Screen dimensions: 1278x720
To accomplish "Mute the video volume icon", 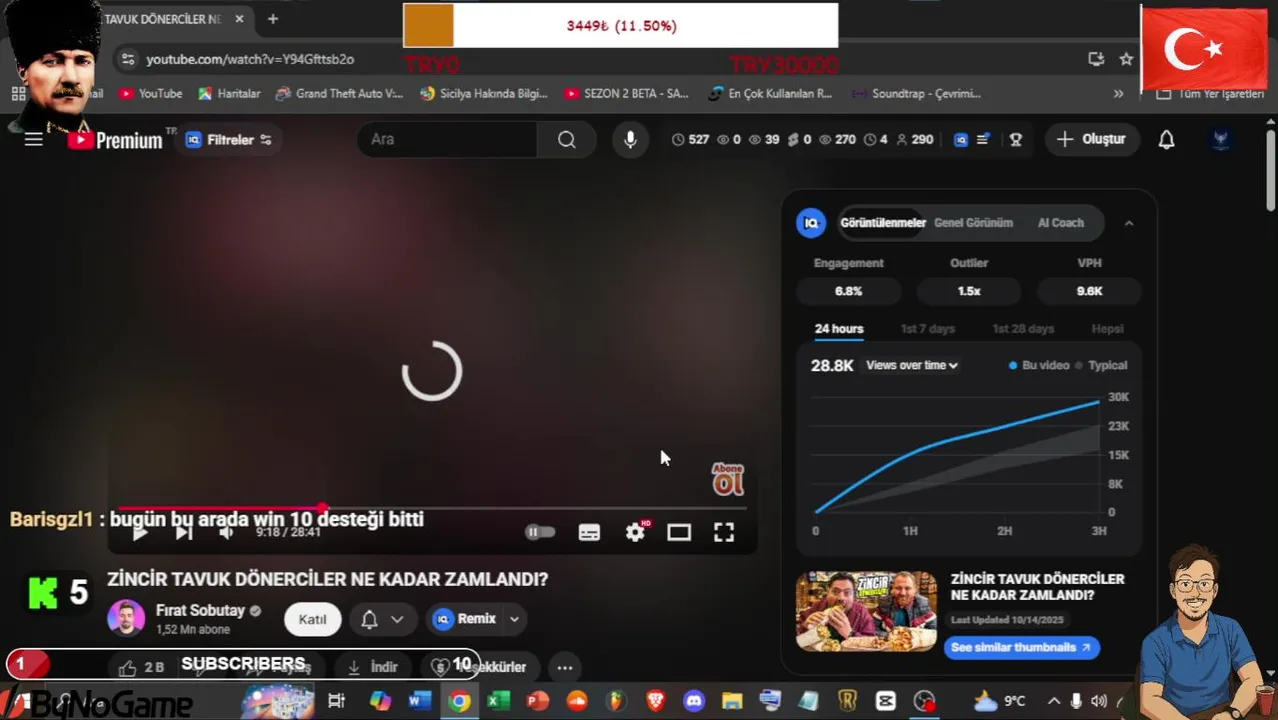I will 226,532.
